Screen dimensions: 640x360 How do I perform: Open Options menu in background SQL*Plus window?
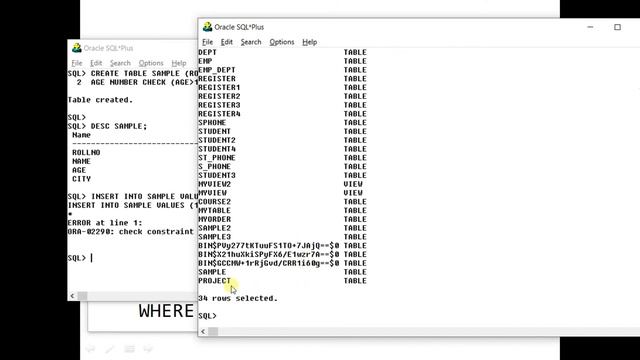tap(151, 63)
